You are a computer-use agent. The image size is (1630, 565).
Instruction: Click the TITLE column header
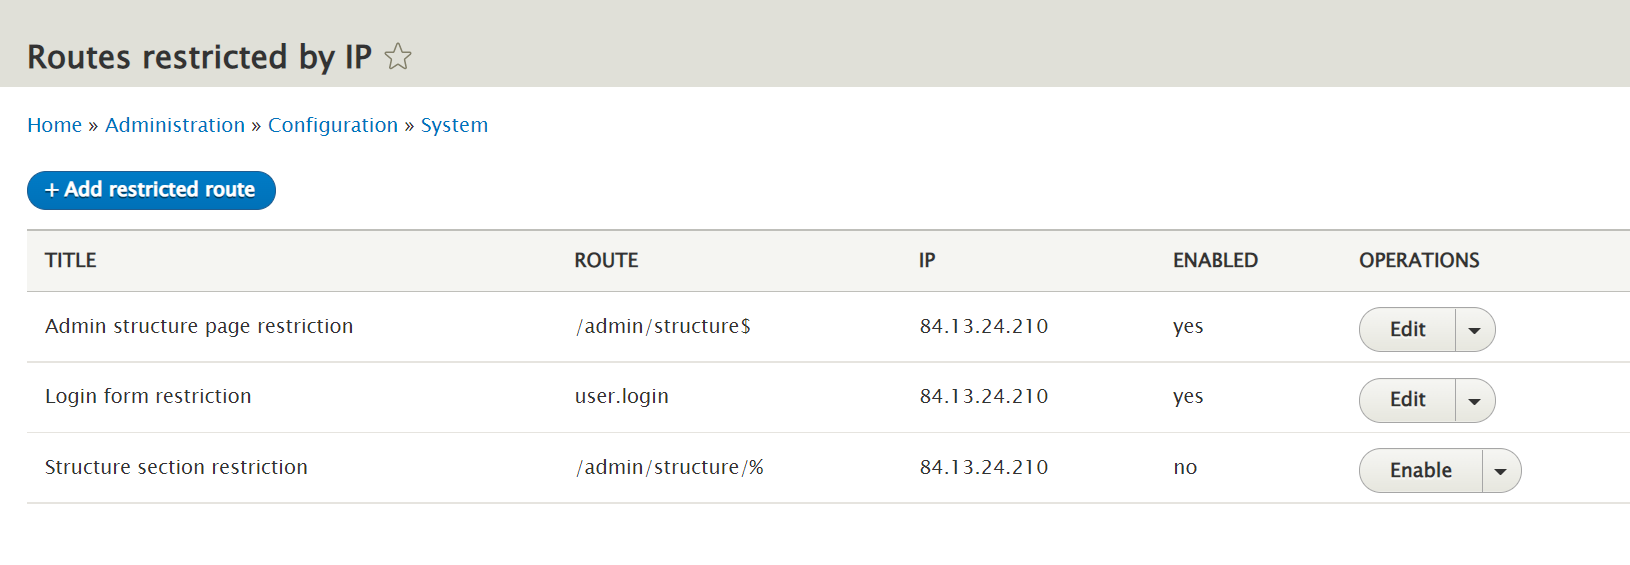pos(71,260)
